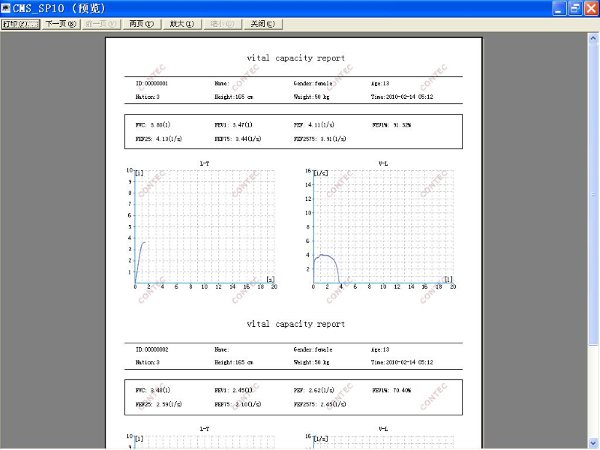Click the vertical scrollbar up arrow
This screenshot has width=600, height=450.
coord(593,36)
